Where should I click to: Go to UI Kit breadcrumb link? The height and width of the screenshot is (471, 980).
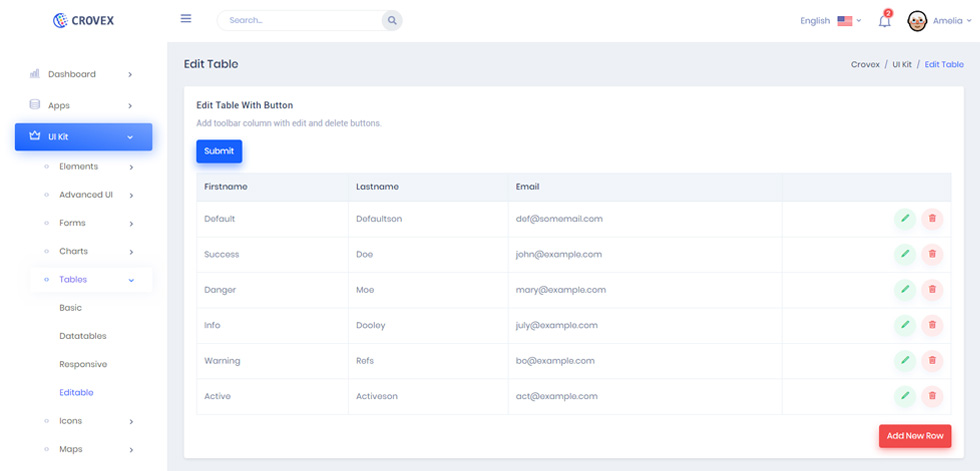tap(902, 64)
